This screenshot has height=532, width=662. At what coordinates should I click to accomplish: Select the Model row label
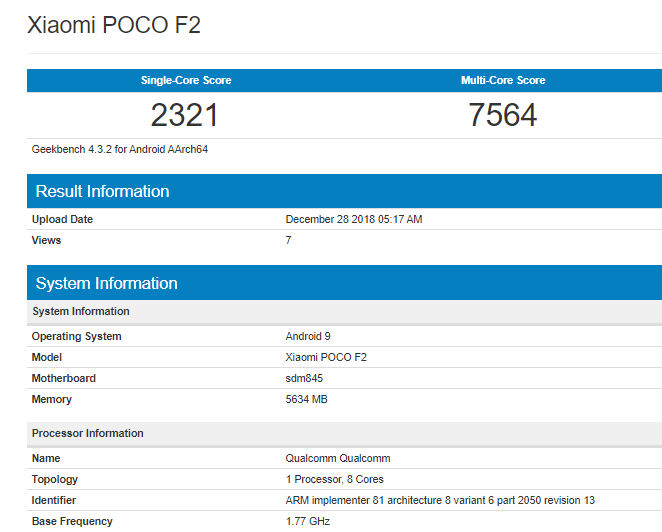pos(47,357)
